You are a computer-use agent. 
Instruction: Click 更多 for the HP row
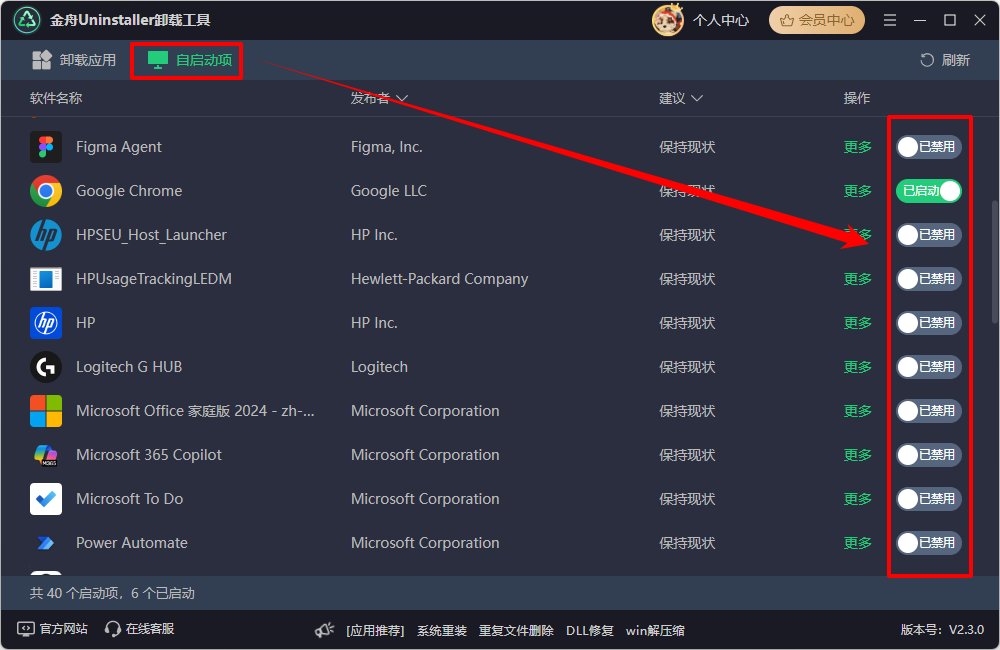pyautogui.click(x=857, y=323)
